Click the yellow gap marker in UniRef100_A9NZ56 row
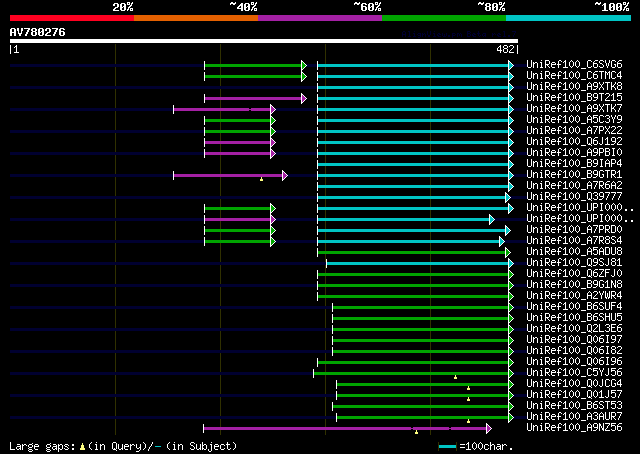 [x=416, y=432]
